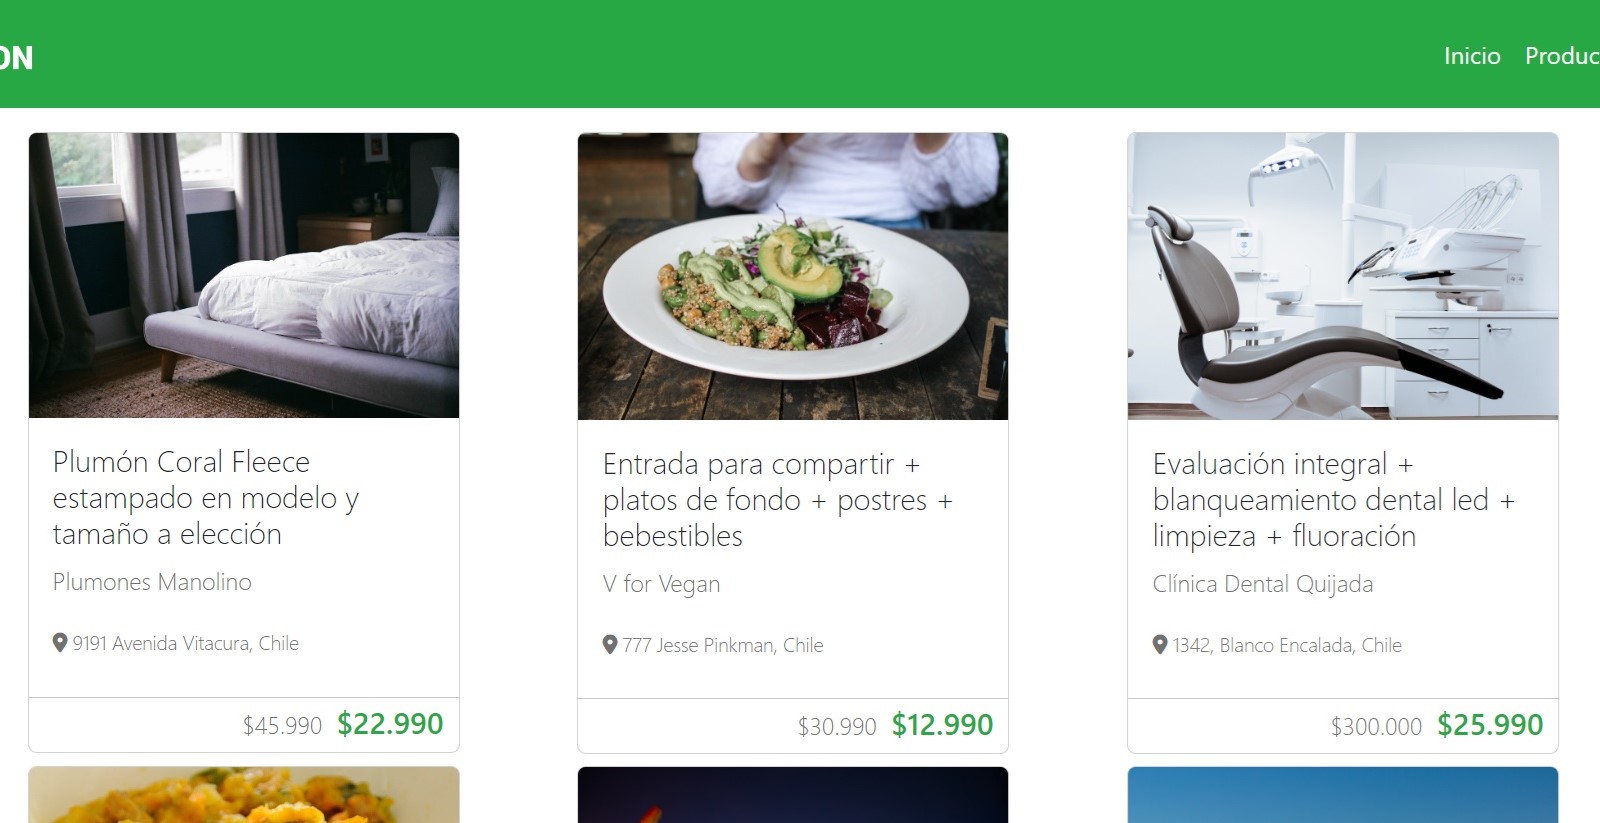This screenshot has height=823, width=1600.
Task: Click the Plumones Manolino vendor name
Action: [x=152, y=582]
